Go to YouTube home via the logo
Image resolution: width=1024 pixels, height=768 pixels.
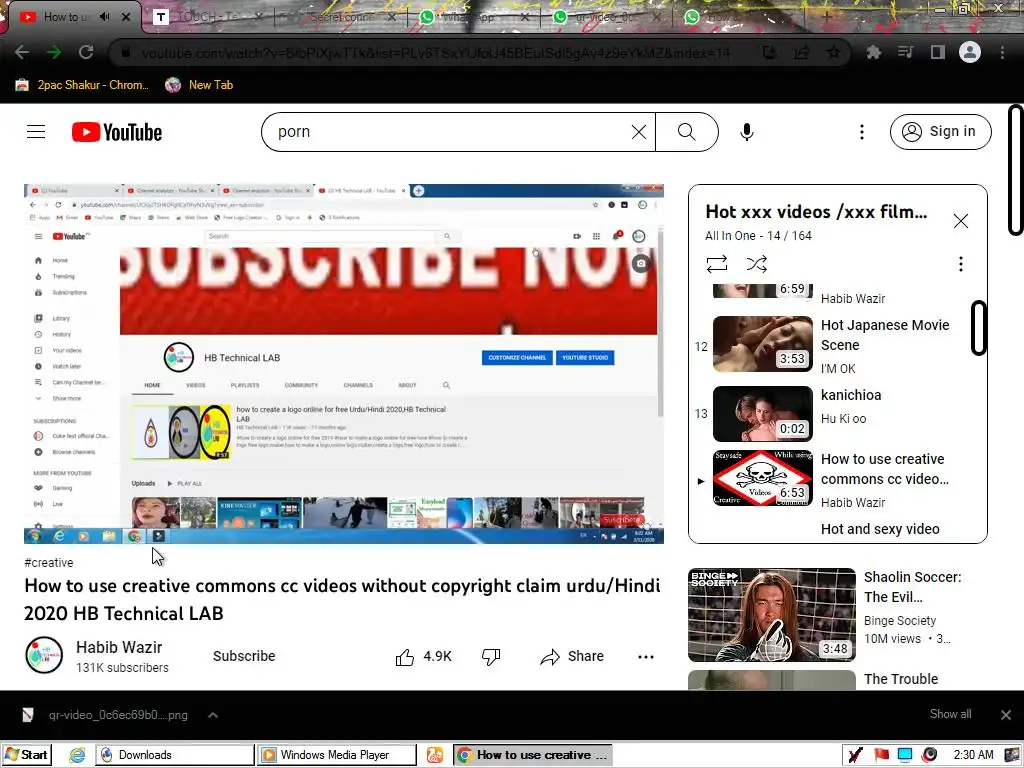coord(117,132)
